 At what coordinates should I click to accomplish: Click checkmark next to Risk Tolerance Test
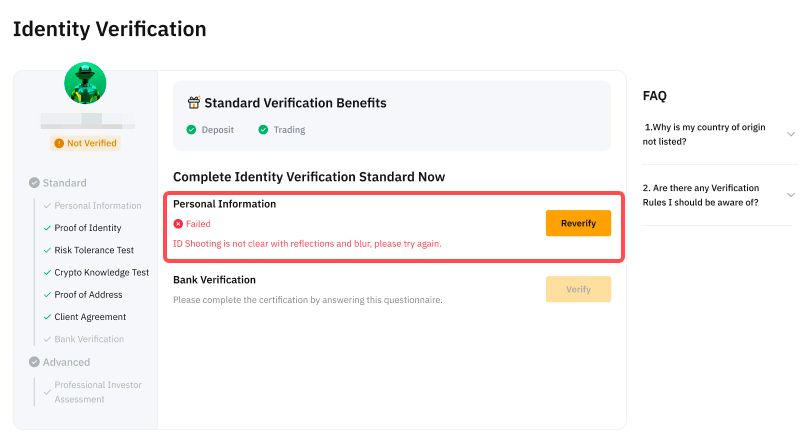46,250
